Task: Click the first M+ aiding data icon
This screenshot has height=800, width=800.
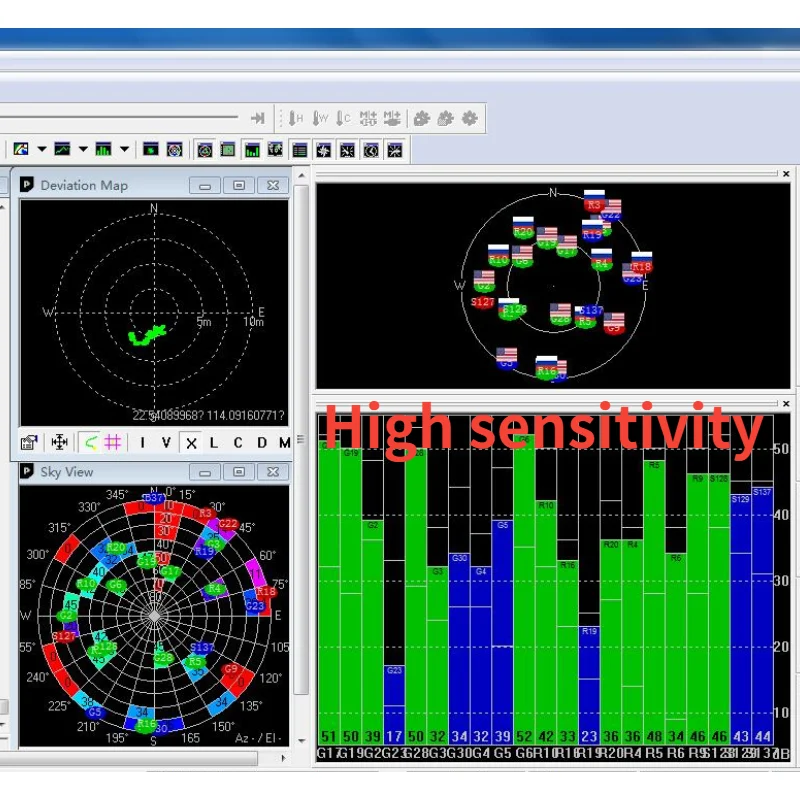Action: pyautogui.click(x=368, y=119)
